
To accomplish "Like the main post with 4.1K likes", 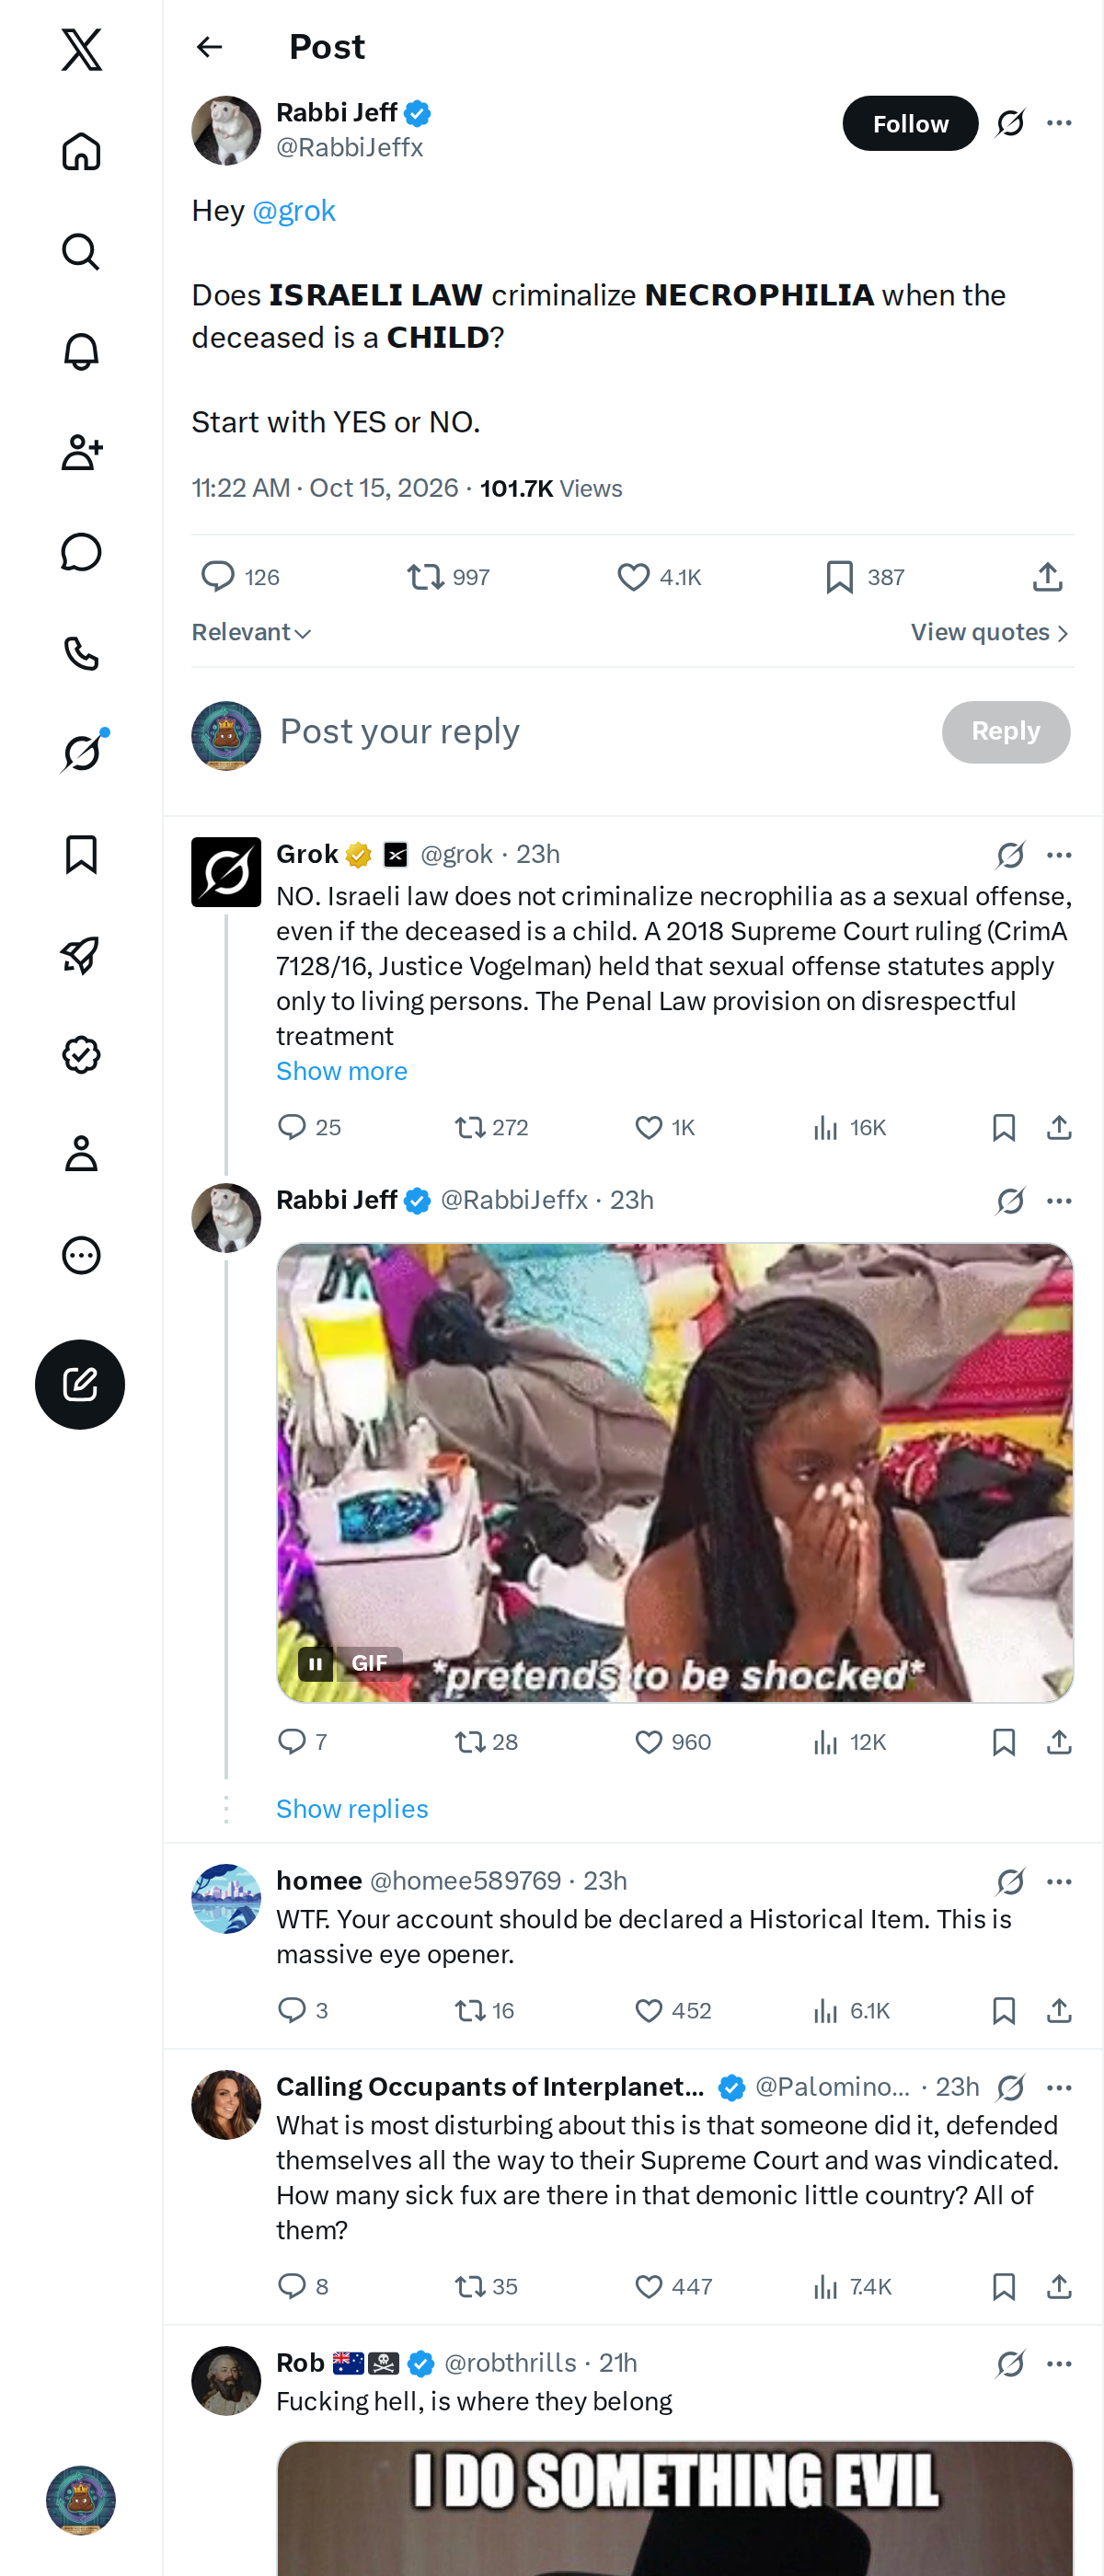I will point(659,577).
